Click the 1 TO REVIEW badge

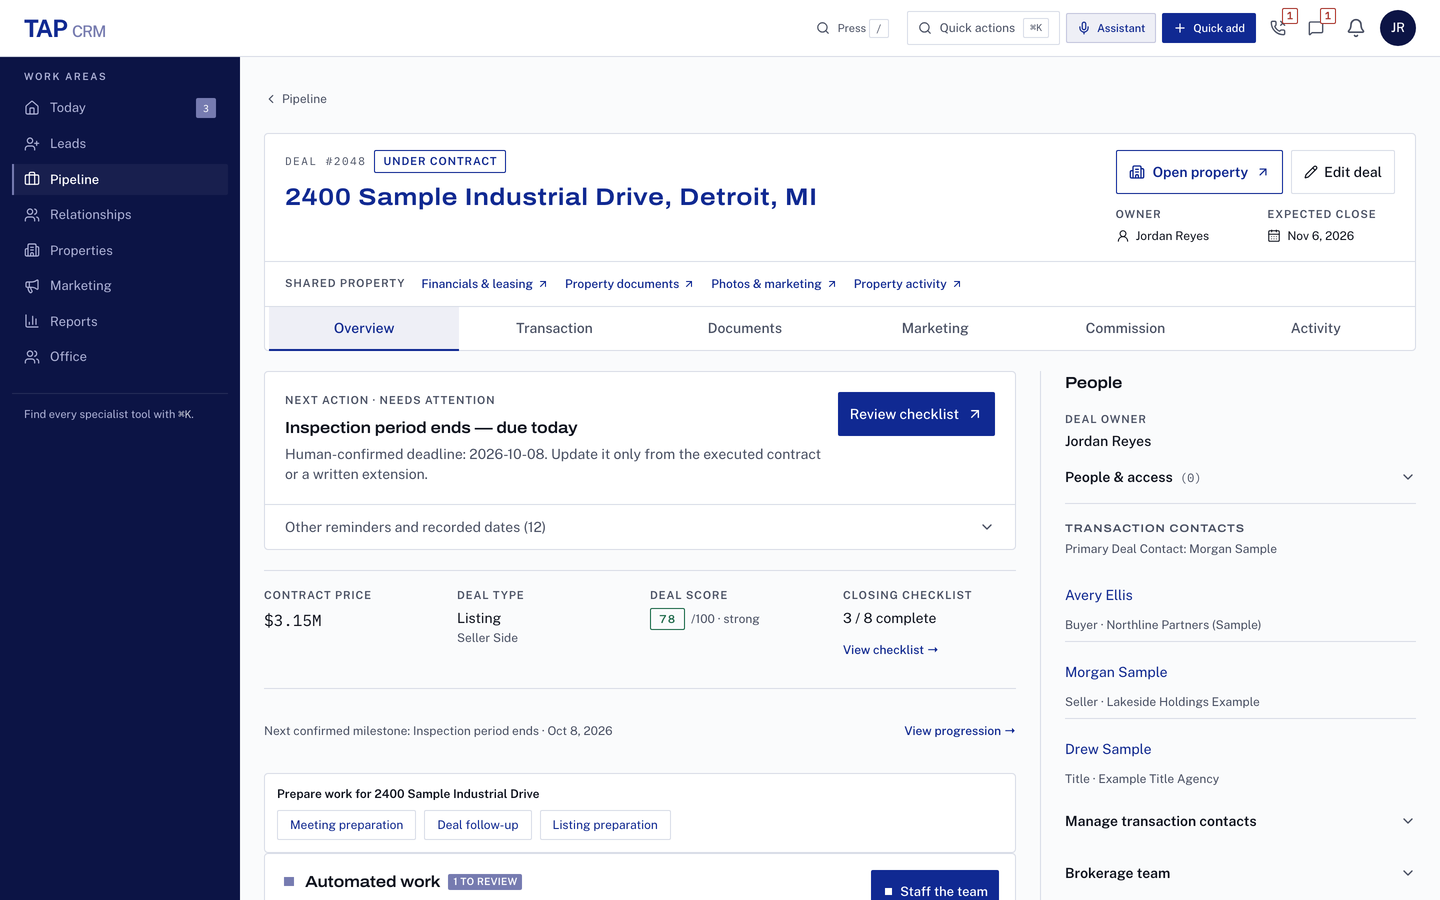pyautogui.click(x=485, y=882)
